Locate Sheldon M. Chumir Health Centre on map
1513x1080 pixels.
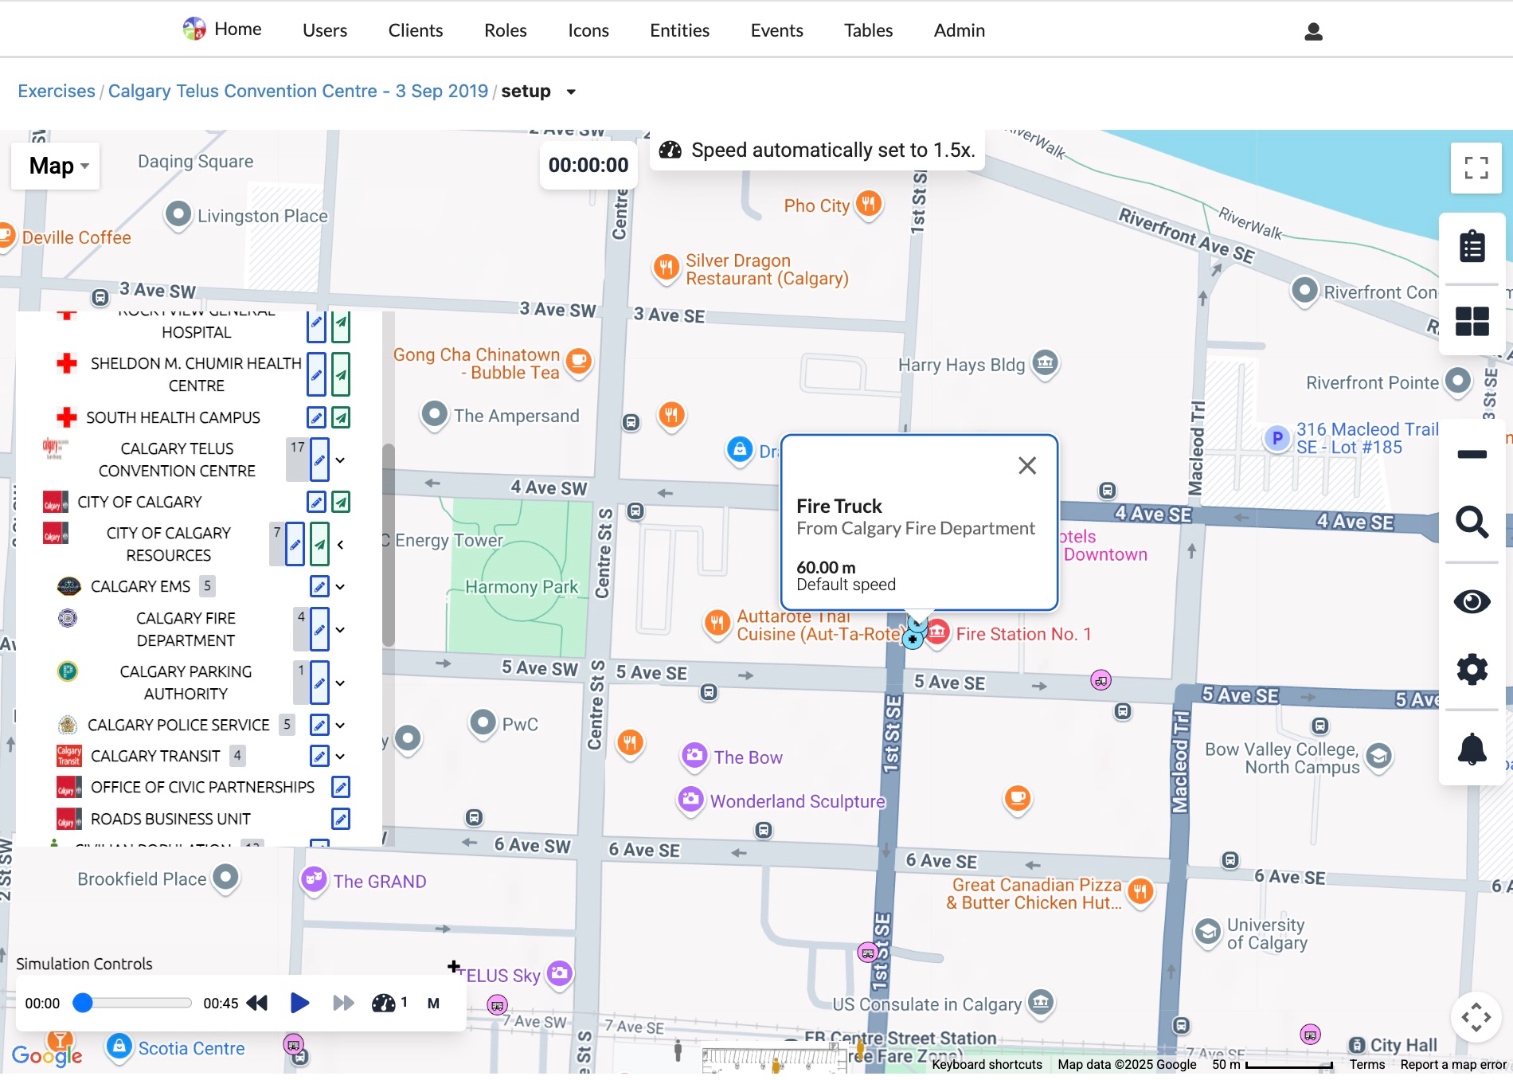click(x=341, y=374)
